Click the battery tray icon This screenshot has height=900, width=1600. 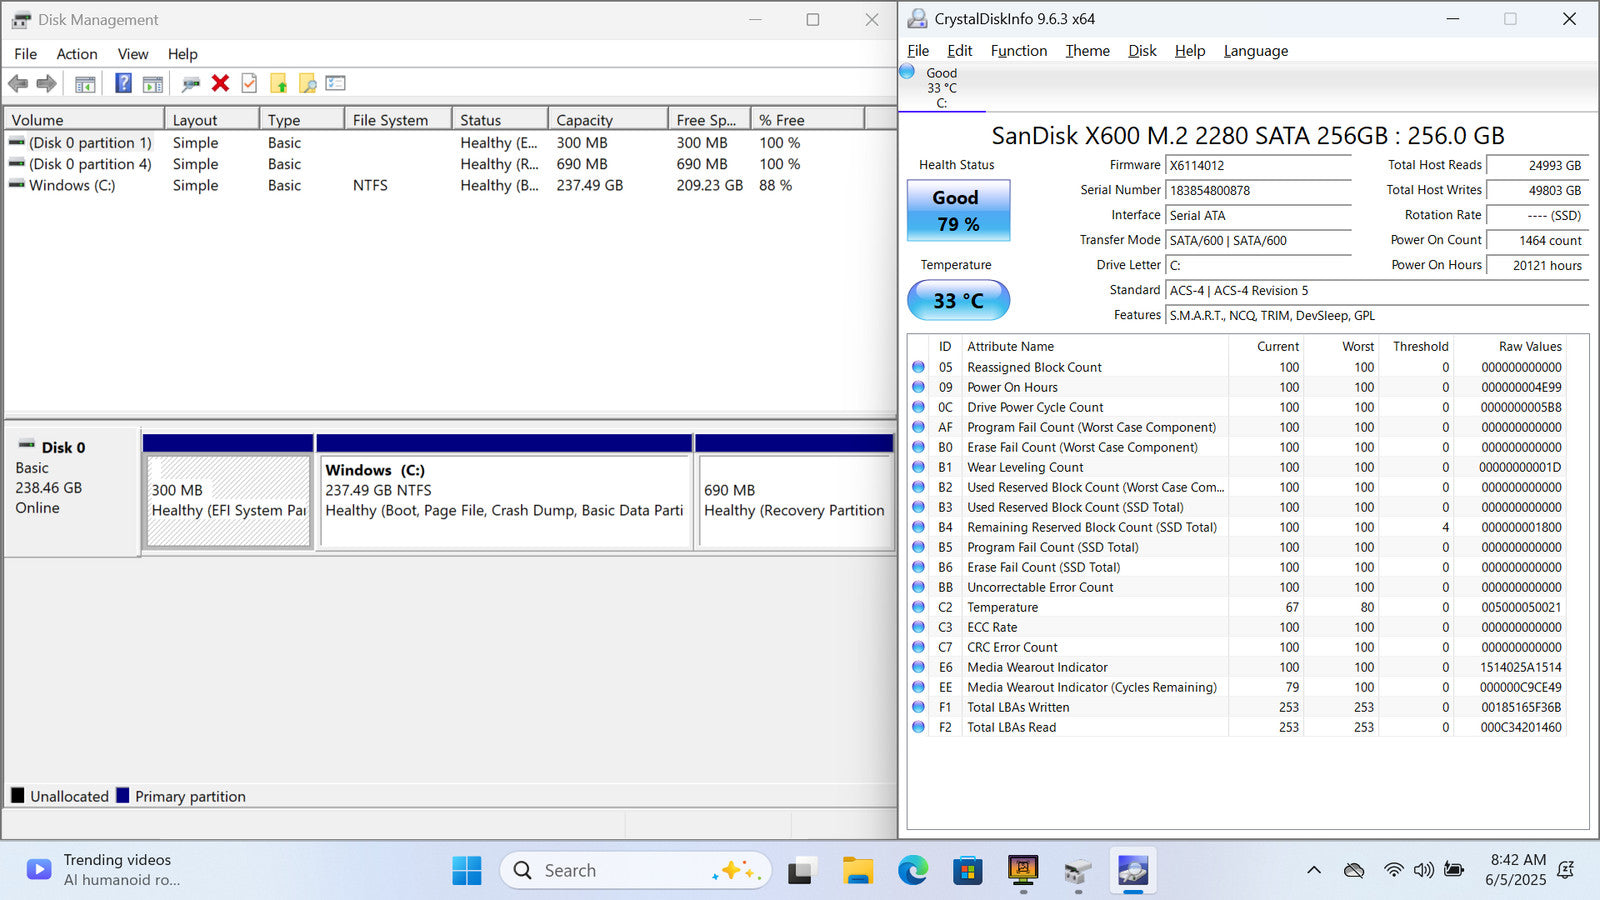[1455, 870]
